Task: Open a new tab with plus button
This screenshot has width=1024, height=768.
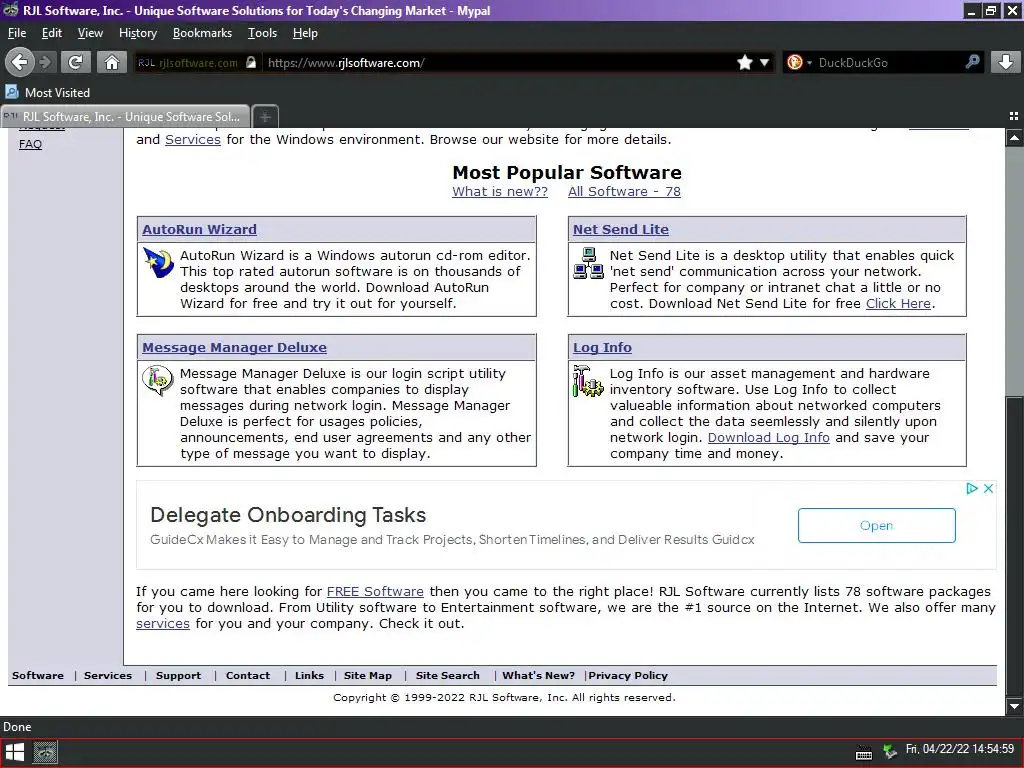Action: click(265, 117)
